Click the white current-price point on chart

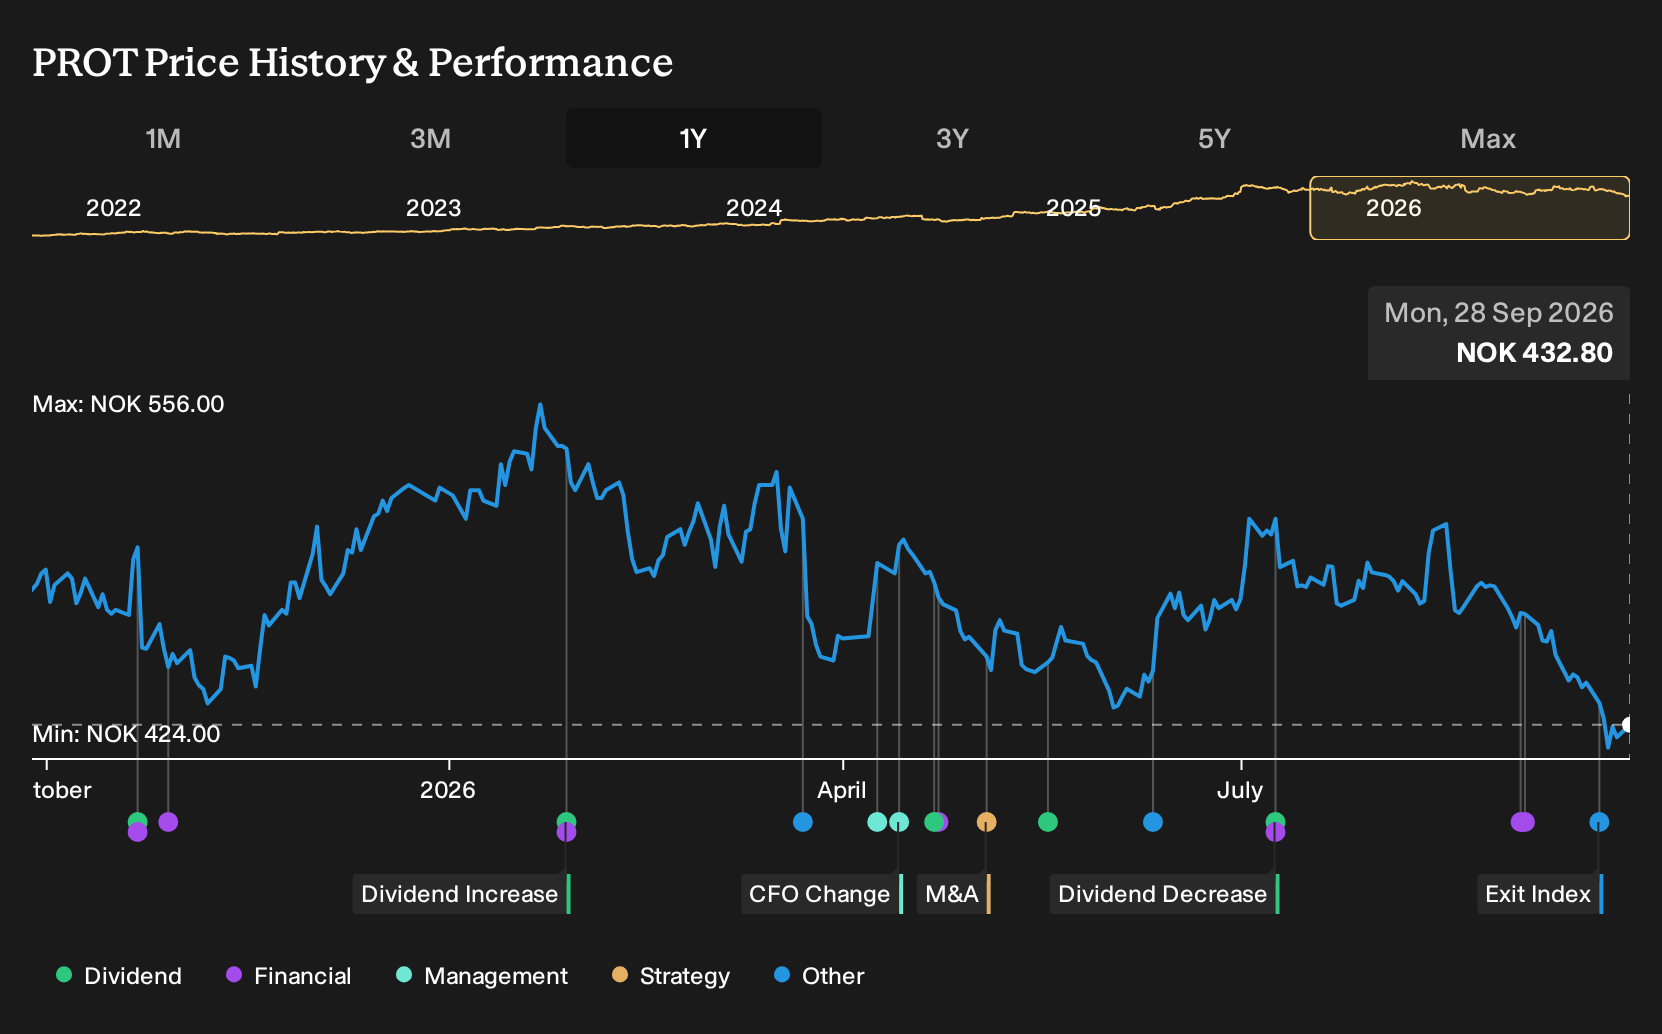[1628, 725]
